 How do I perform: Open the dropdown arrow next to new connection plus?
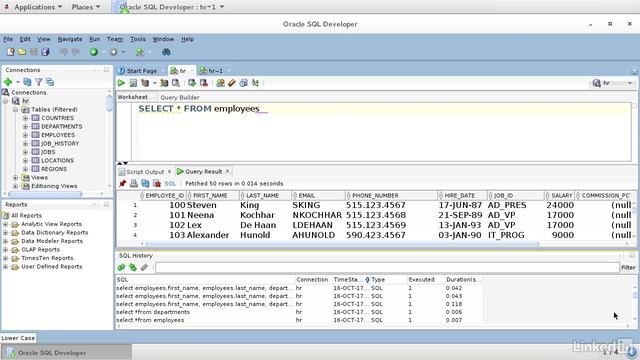[x=18, y=82]
